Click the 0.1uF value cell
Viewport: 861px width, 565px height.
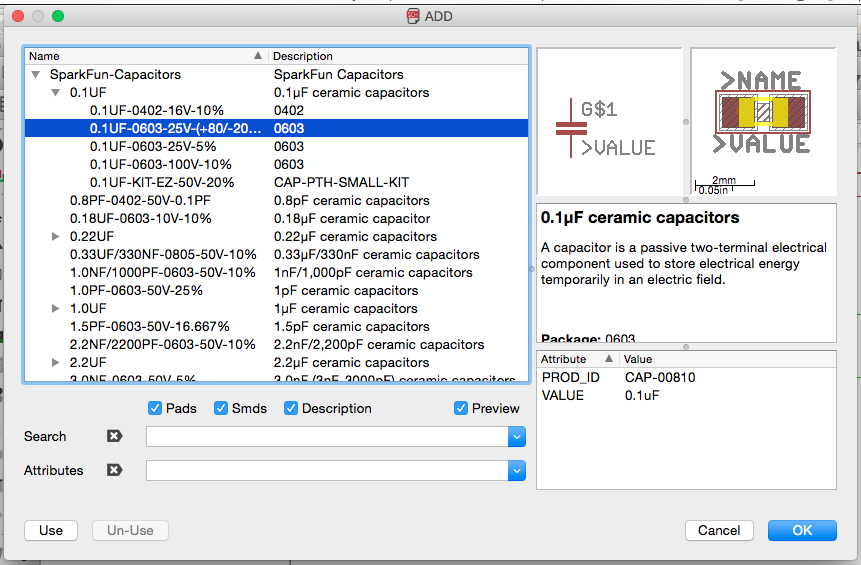point(642,395)
